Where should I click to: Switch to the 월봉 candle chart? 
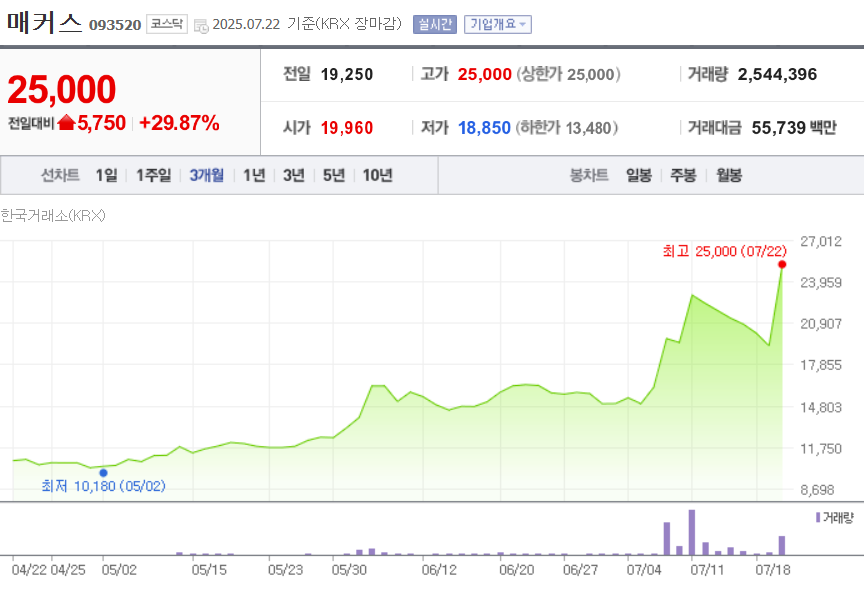[x=729, y=175]
